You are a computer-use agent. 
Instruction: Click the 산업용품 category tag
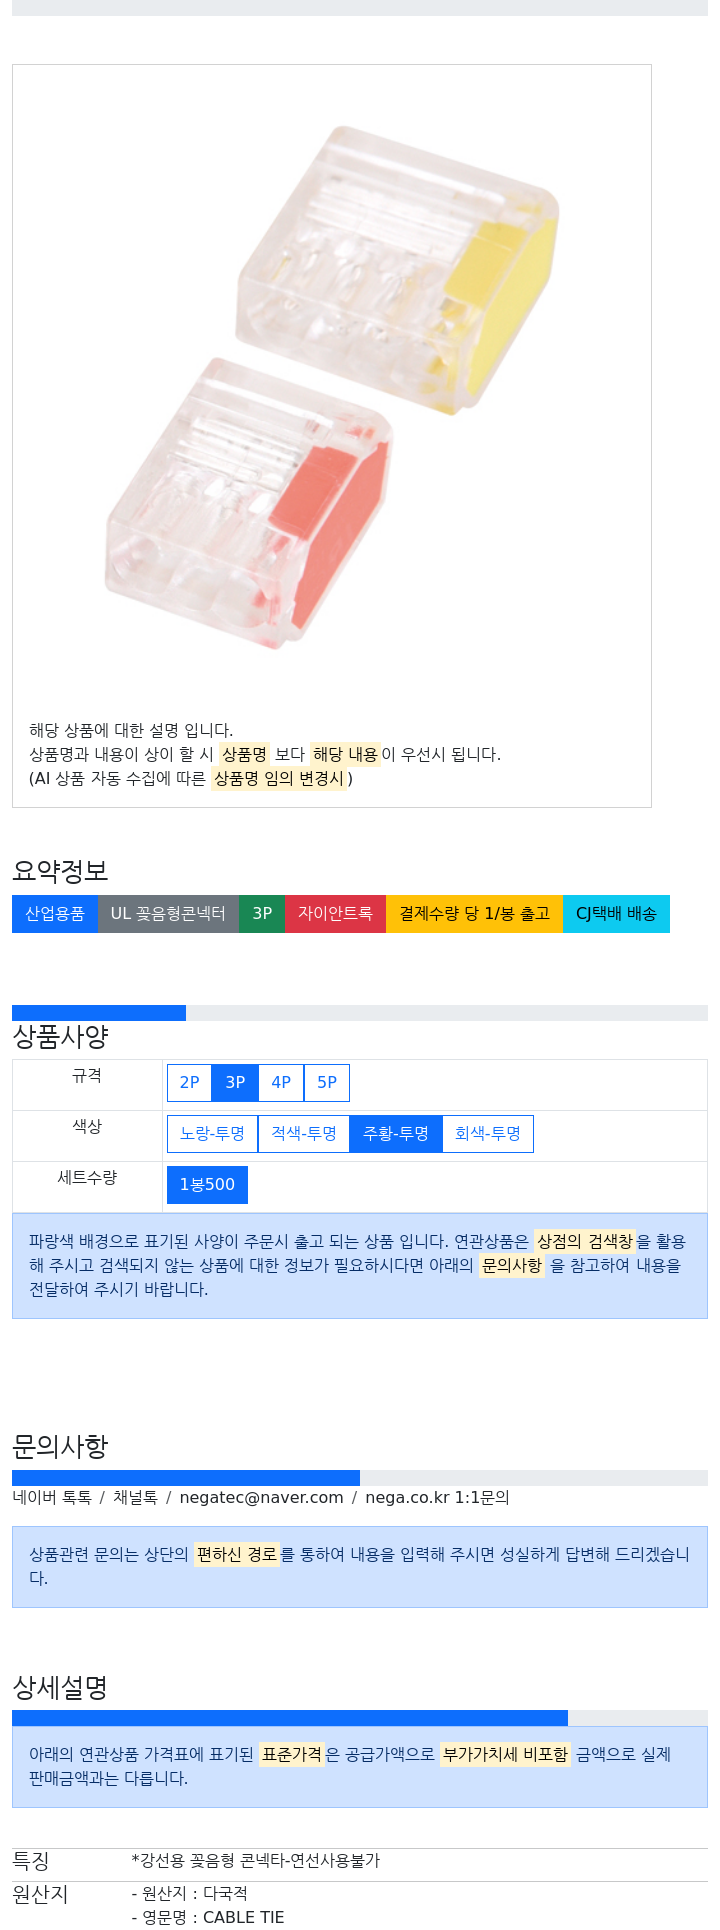click(55, 914)
